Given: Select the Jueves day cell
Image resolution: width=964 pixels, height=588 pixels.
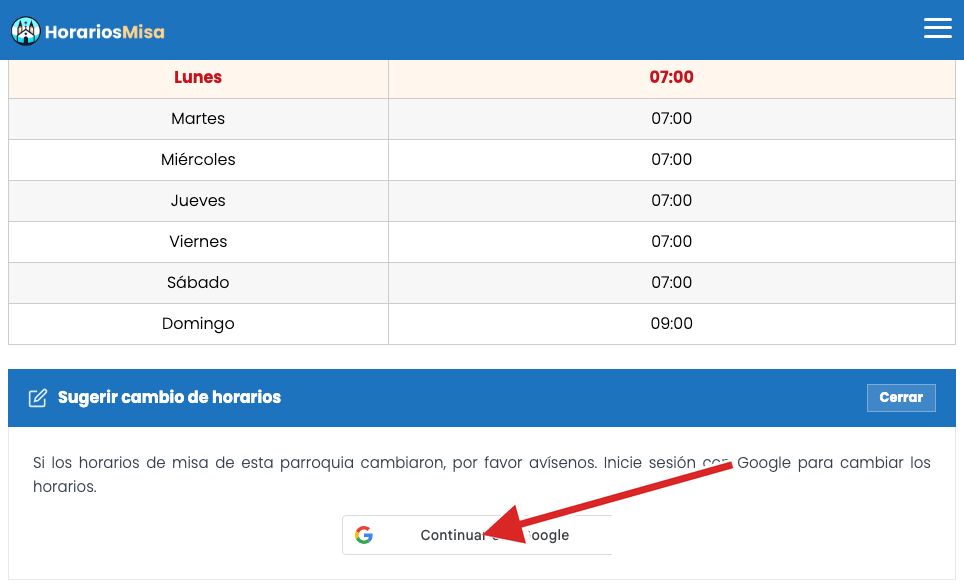Looking at the screenshot, I should pos(198,201).
